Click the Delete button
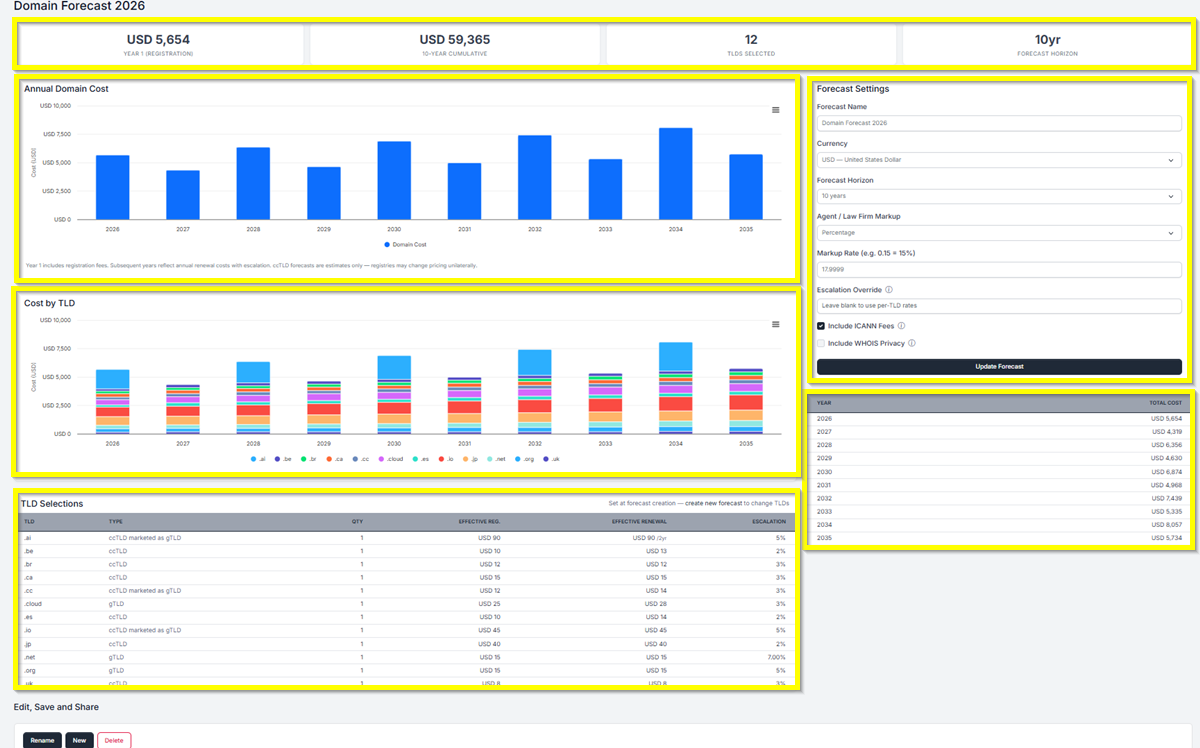Screen dimensions: 1200x748 tap(114, 740)
